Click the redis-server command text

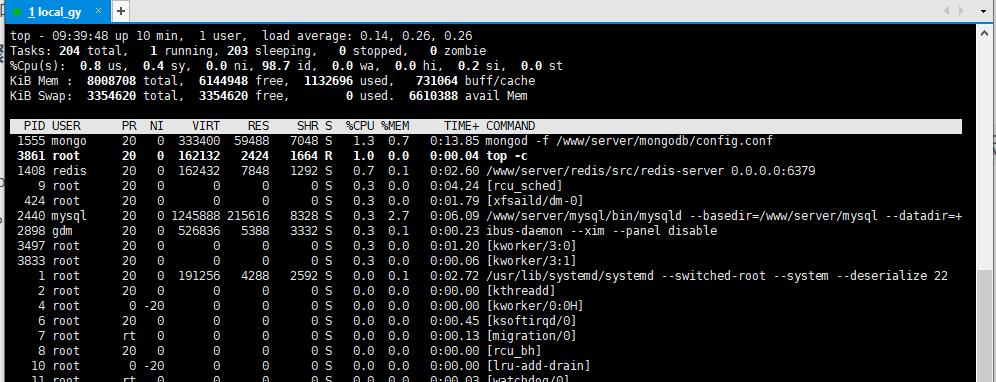(x=650, y=171)
